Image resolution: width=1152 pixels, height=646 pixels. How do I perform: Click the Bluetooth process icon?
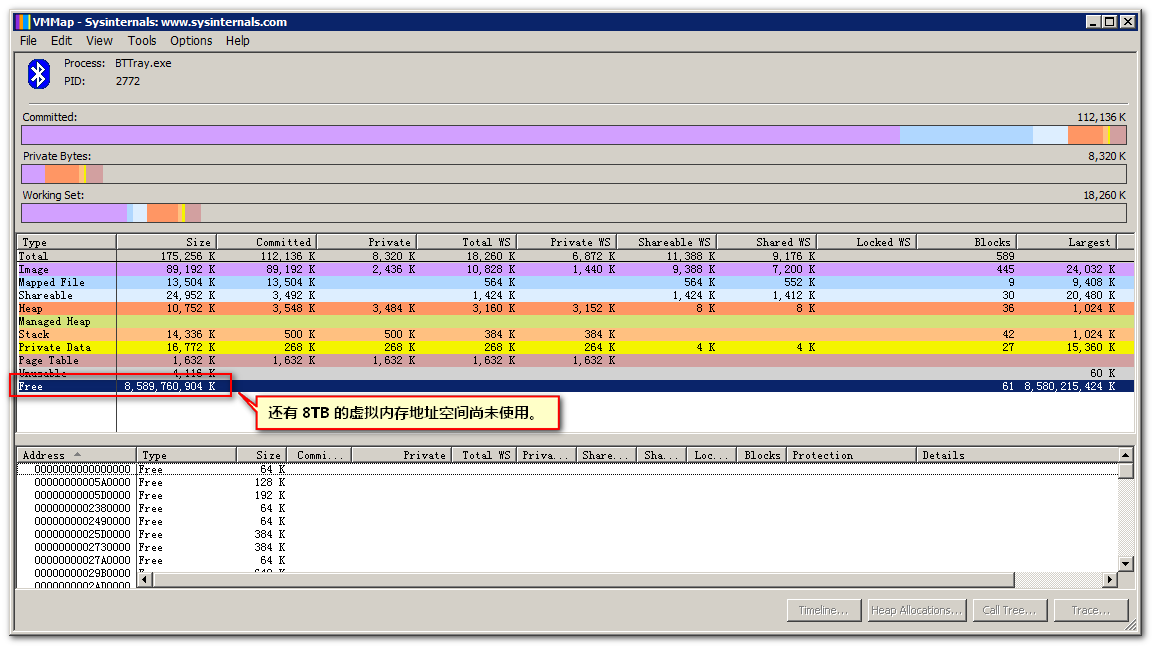point(39,73)
